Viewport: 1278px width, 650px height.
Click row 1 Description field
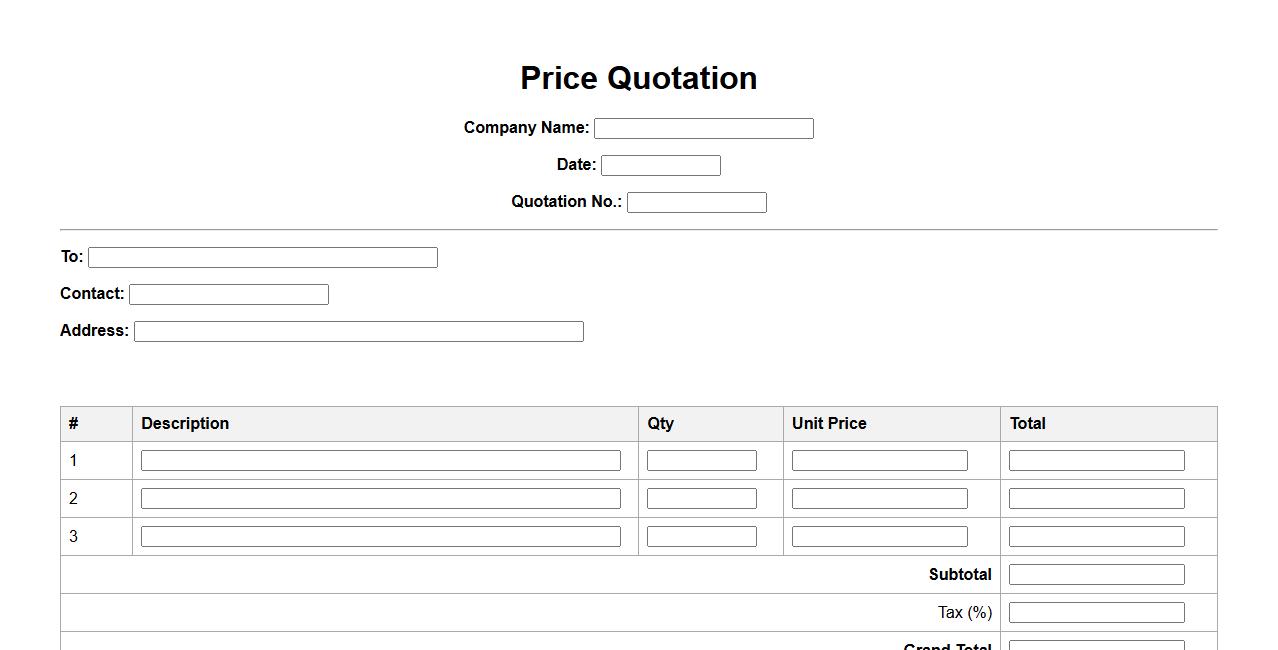[x=380, y=460]
